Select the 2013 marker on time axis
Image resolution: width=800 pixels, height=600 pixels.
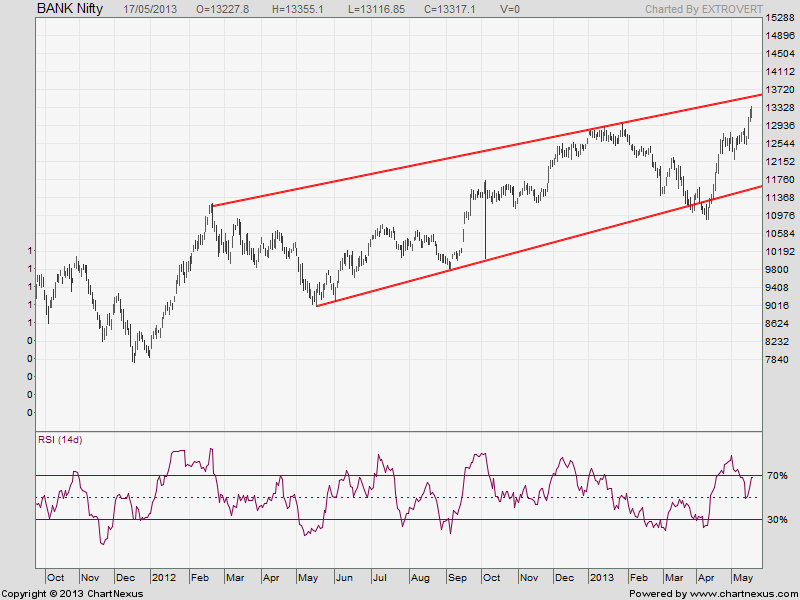coord(601,578)
